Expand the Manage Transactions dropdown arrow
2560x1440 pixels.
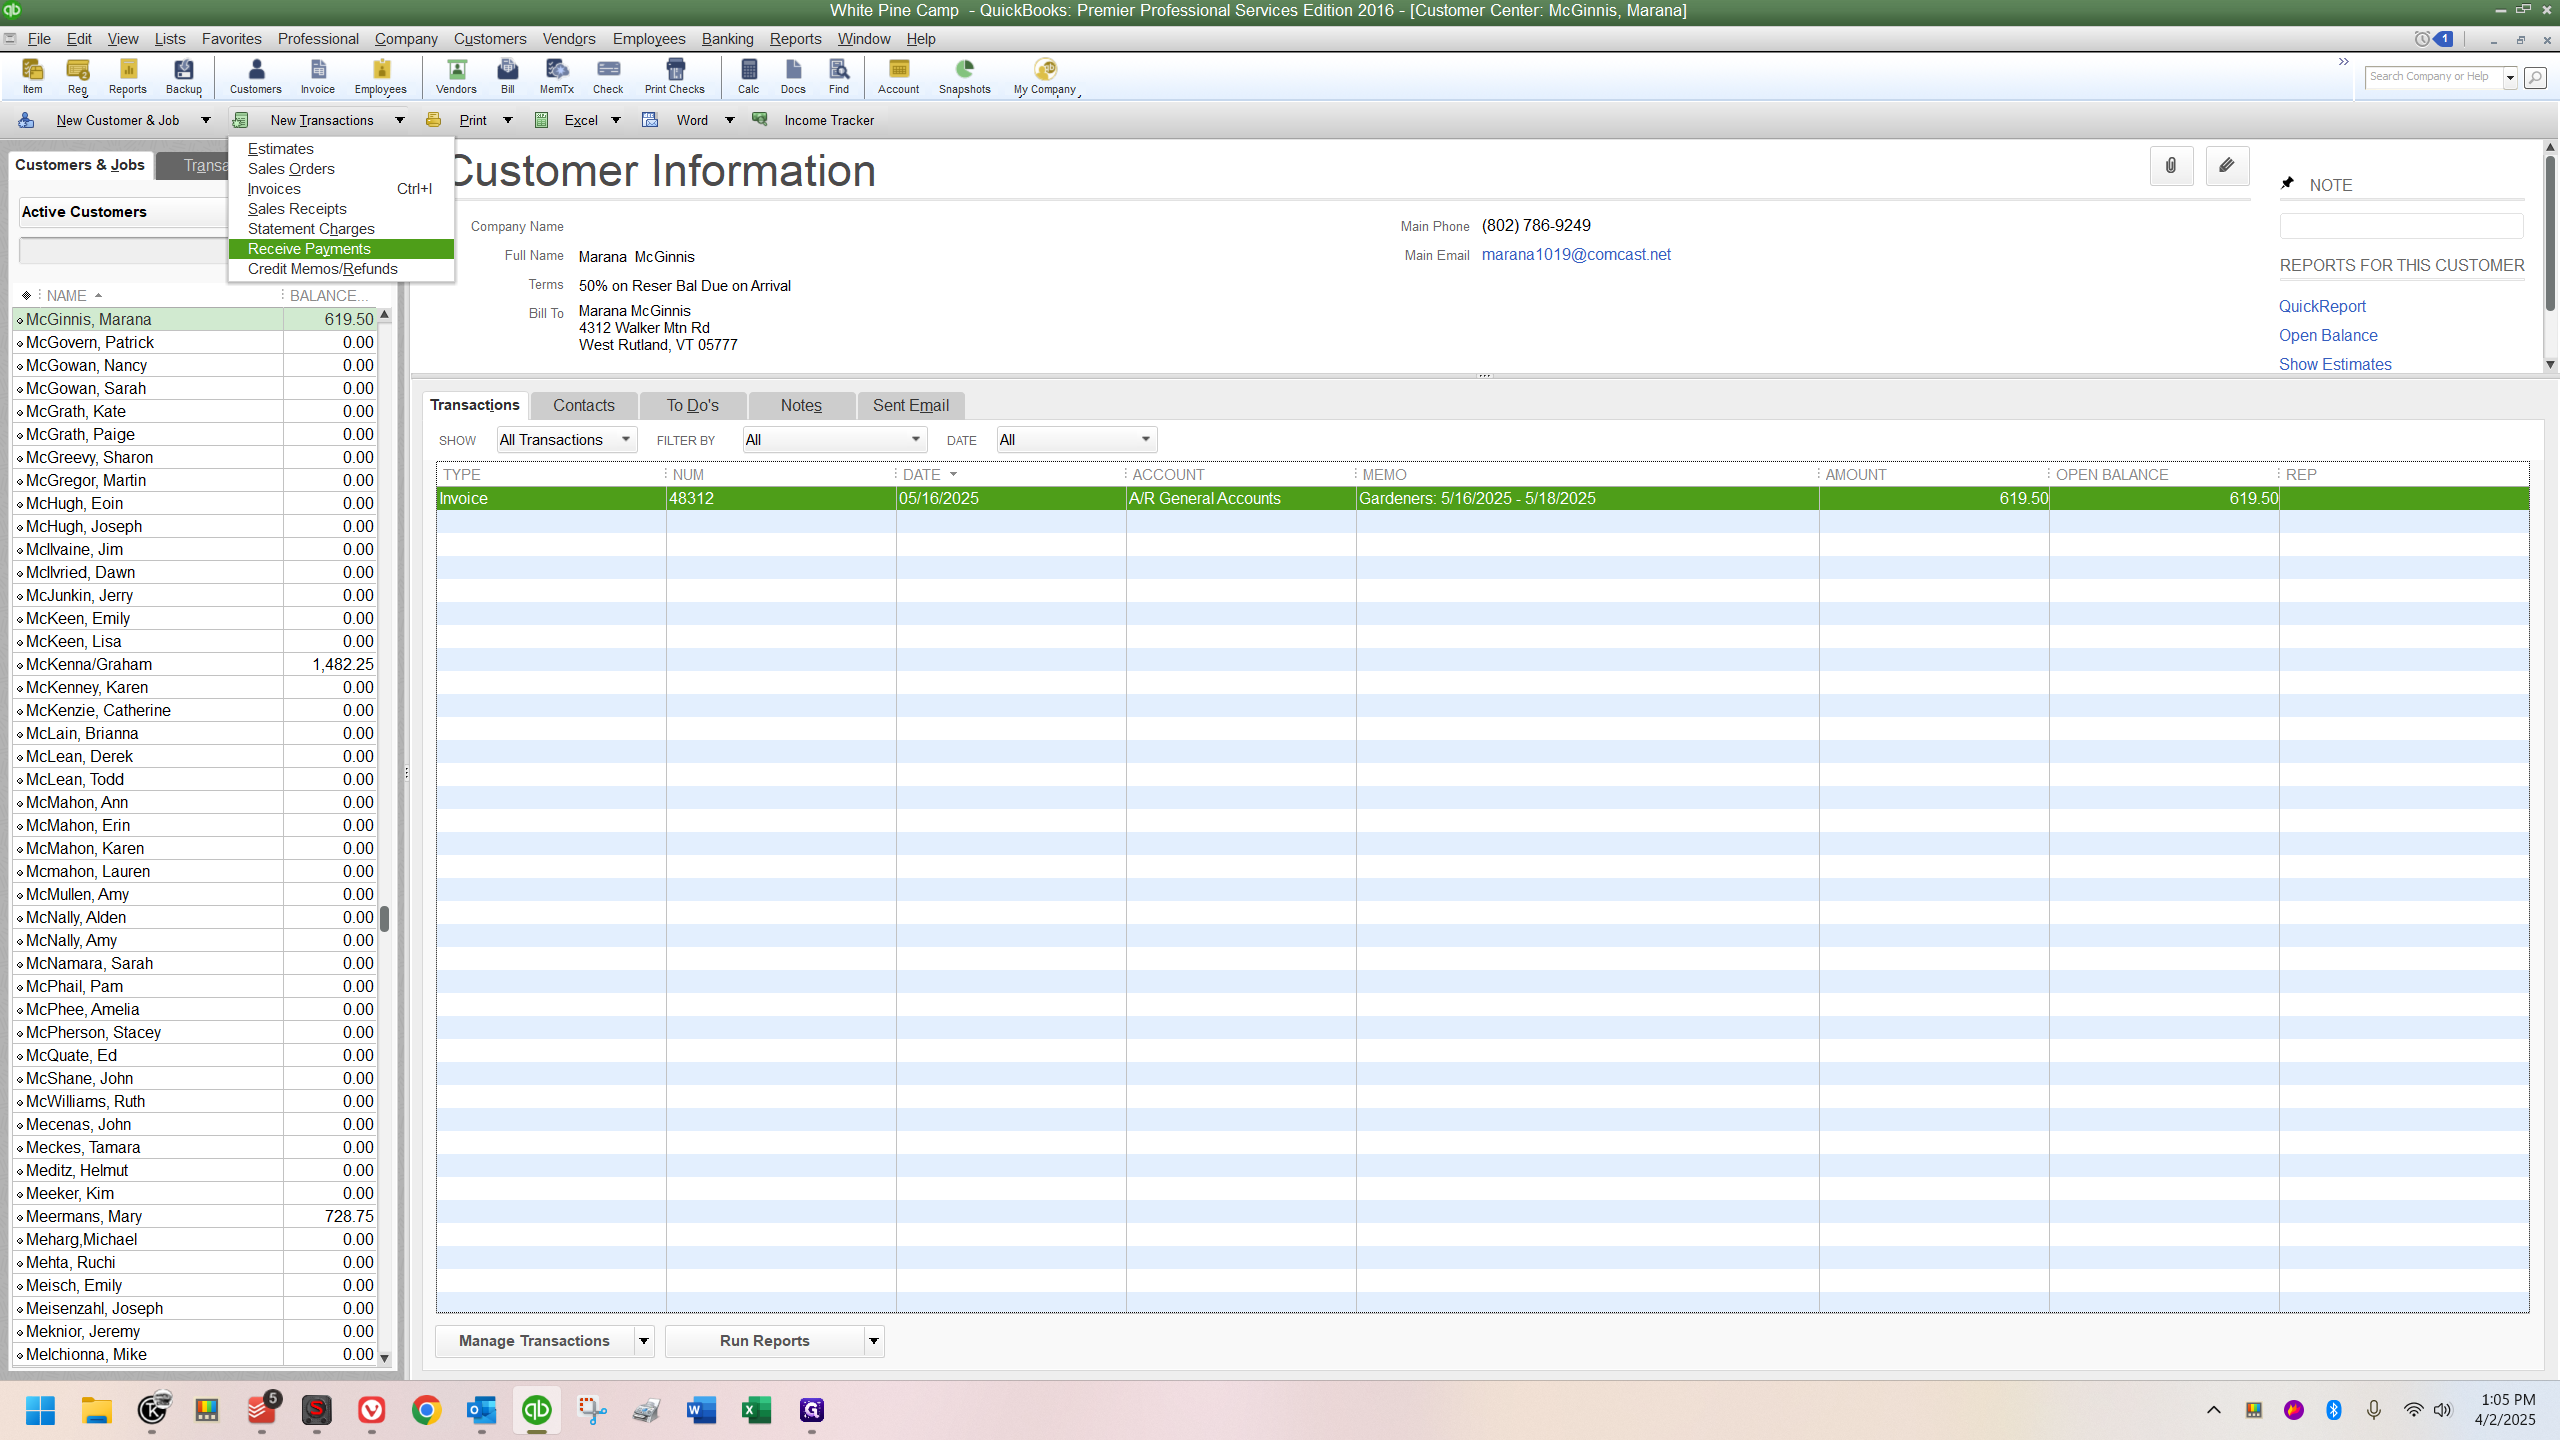click(x=644, y=1341)
